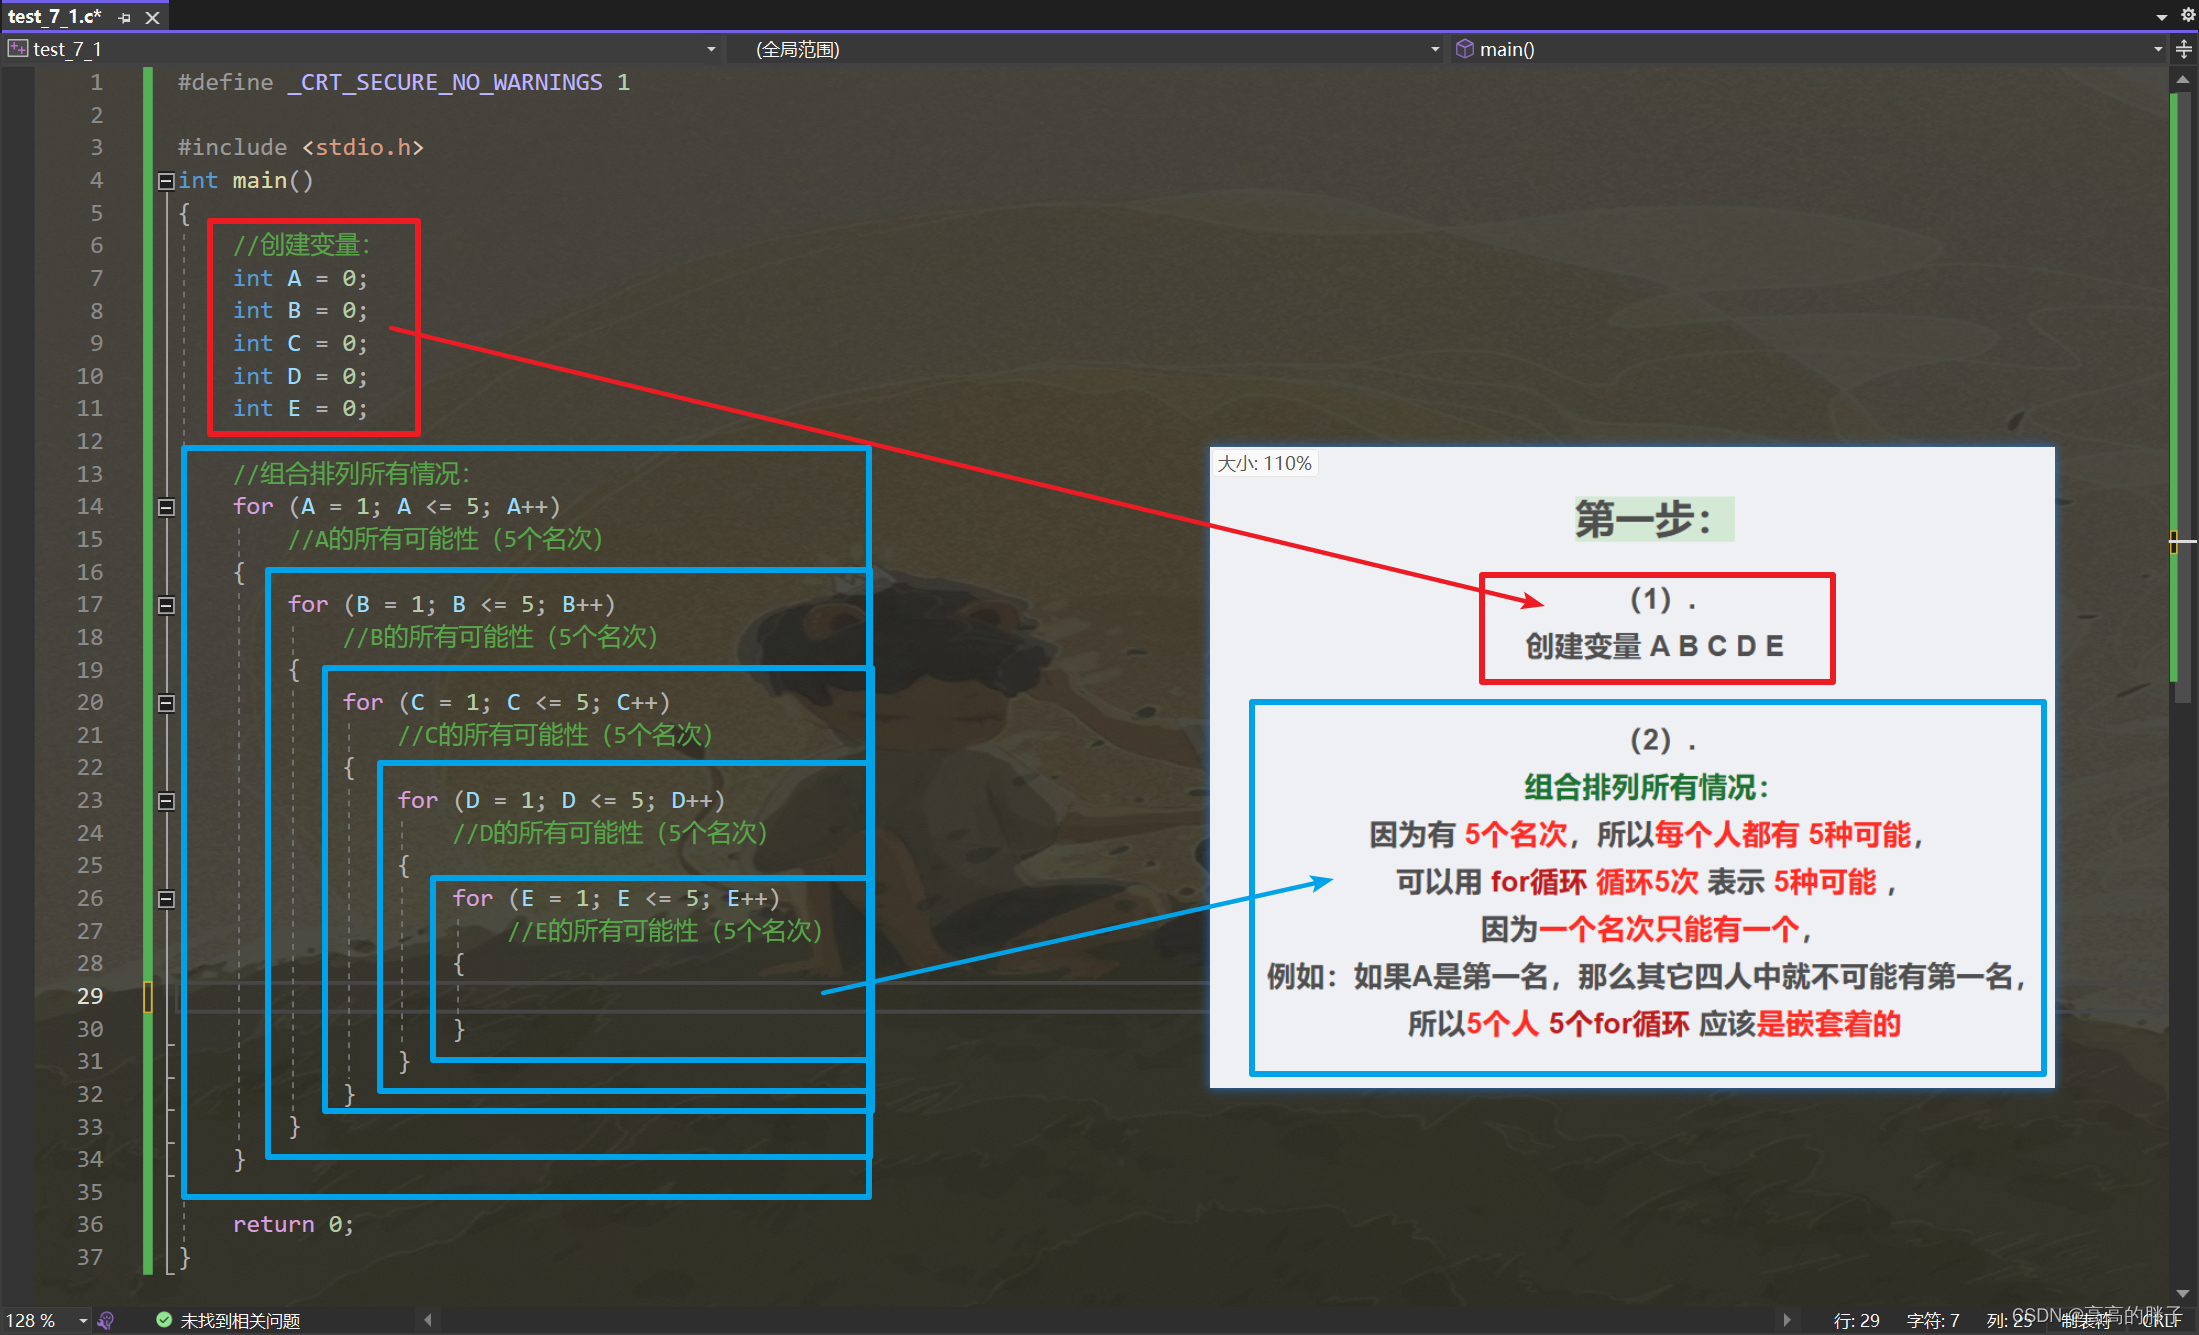Click the vertical scrollbar down arrow
This screenshot has width=2199, height=1335.
(2183, 1293)
